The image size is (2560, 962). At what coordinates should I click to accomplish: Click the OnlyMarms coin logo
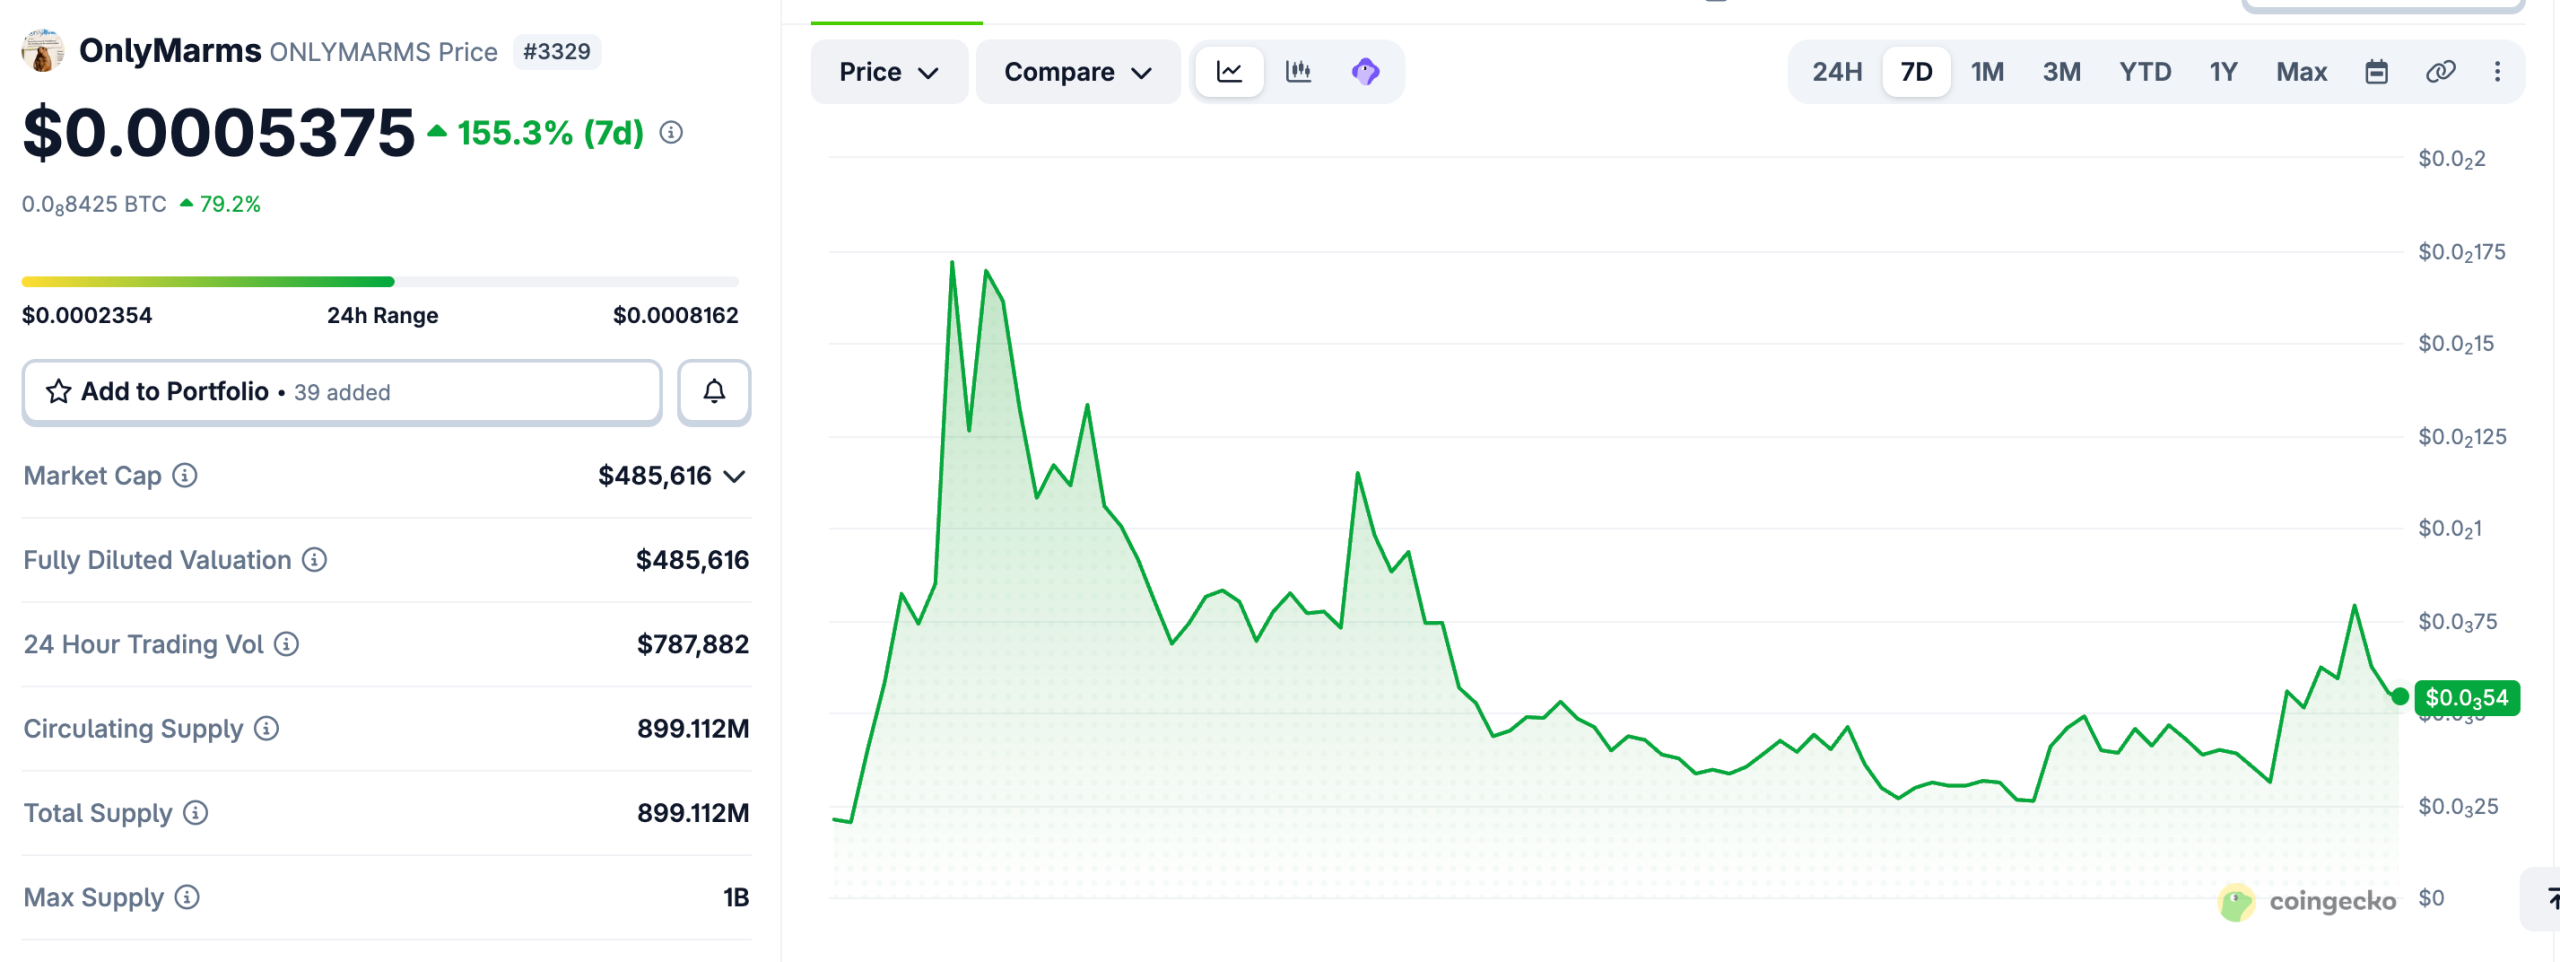43,51
